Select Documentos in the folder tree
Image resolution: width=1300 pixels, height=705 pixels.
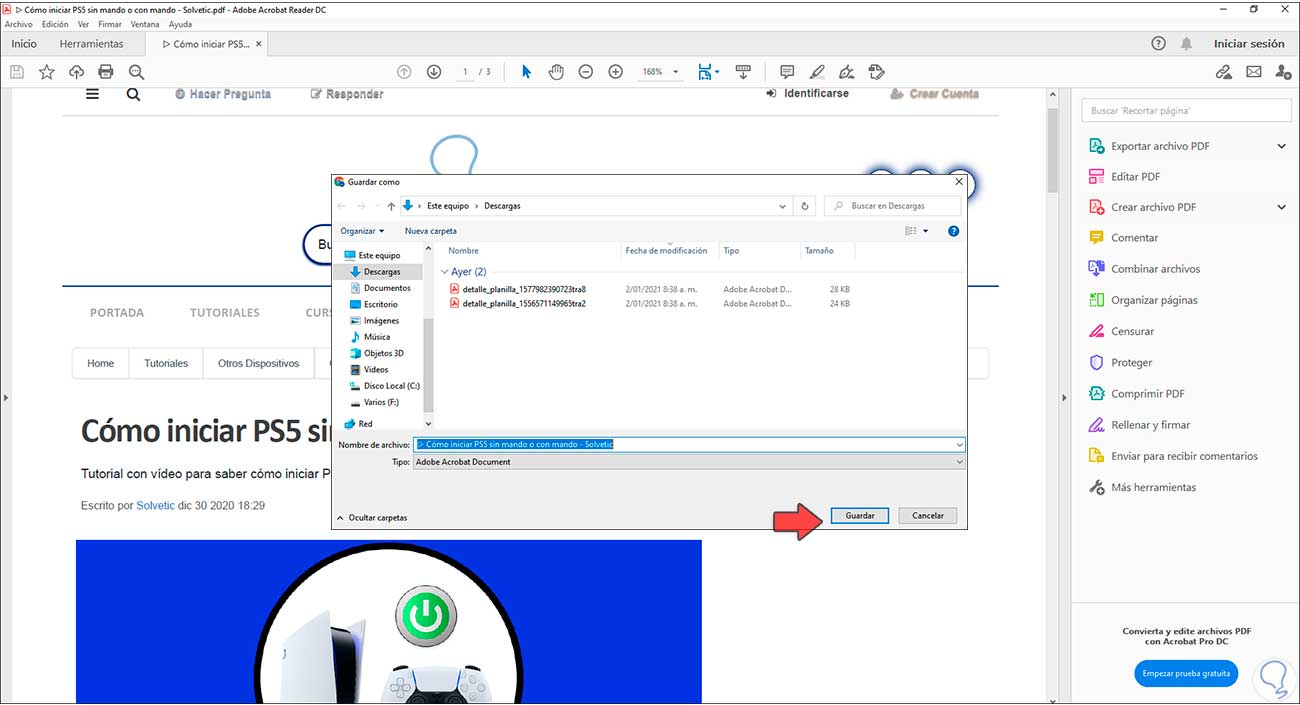(x=380, y=288)
